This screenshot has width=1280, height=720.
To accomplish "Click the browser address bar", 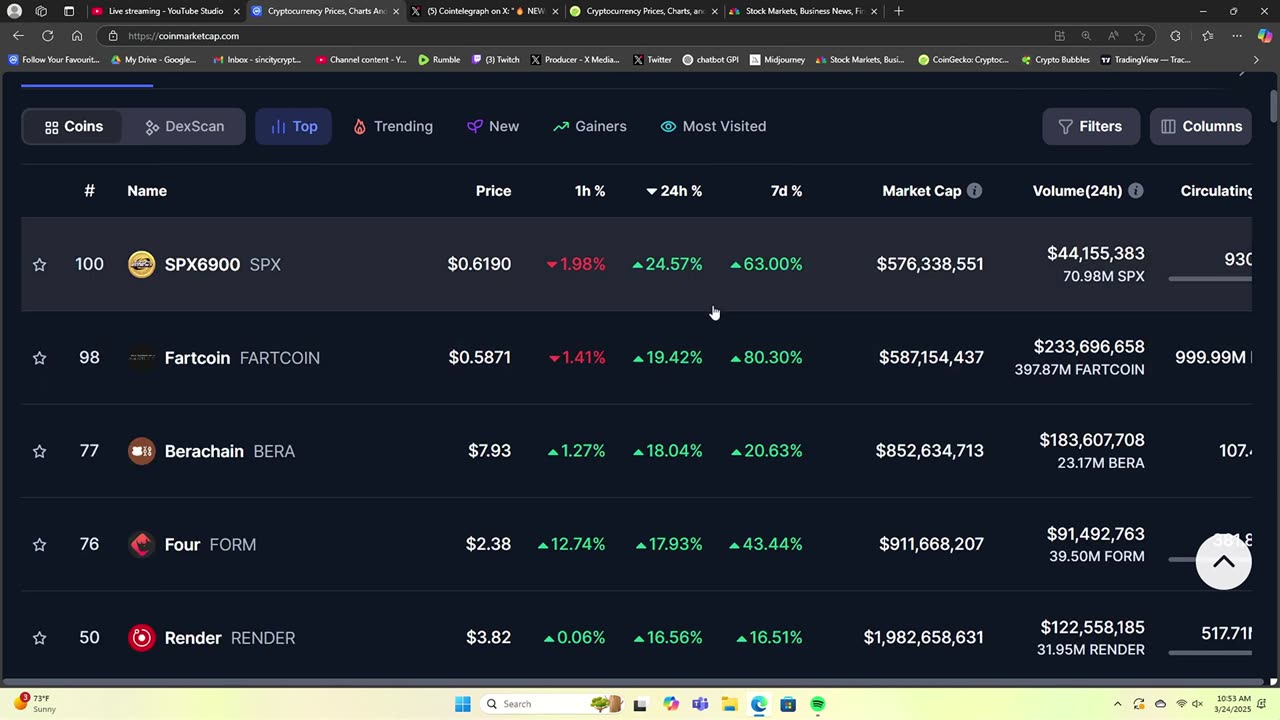I will pyautogui.click(x=570, y=36).
